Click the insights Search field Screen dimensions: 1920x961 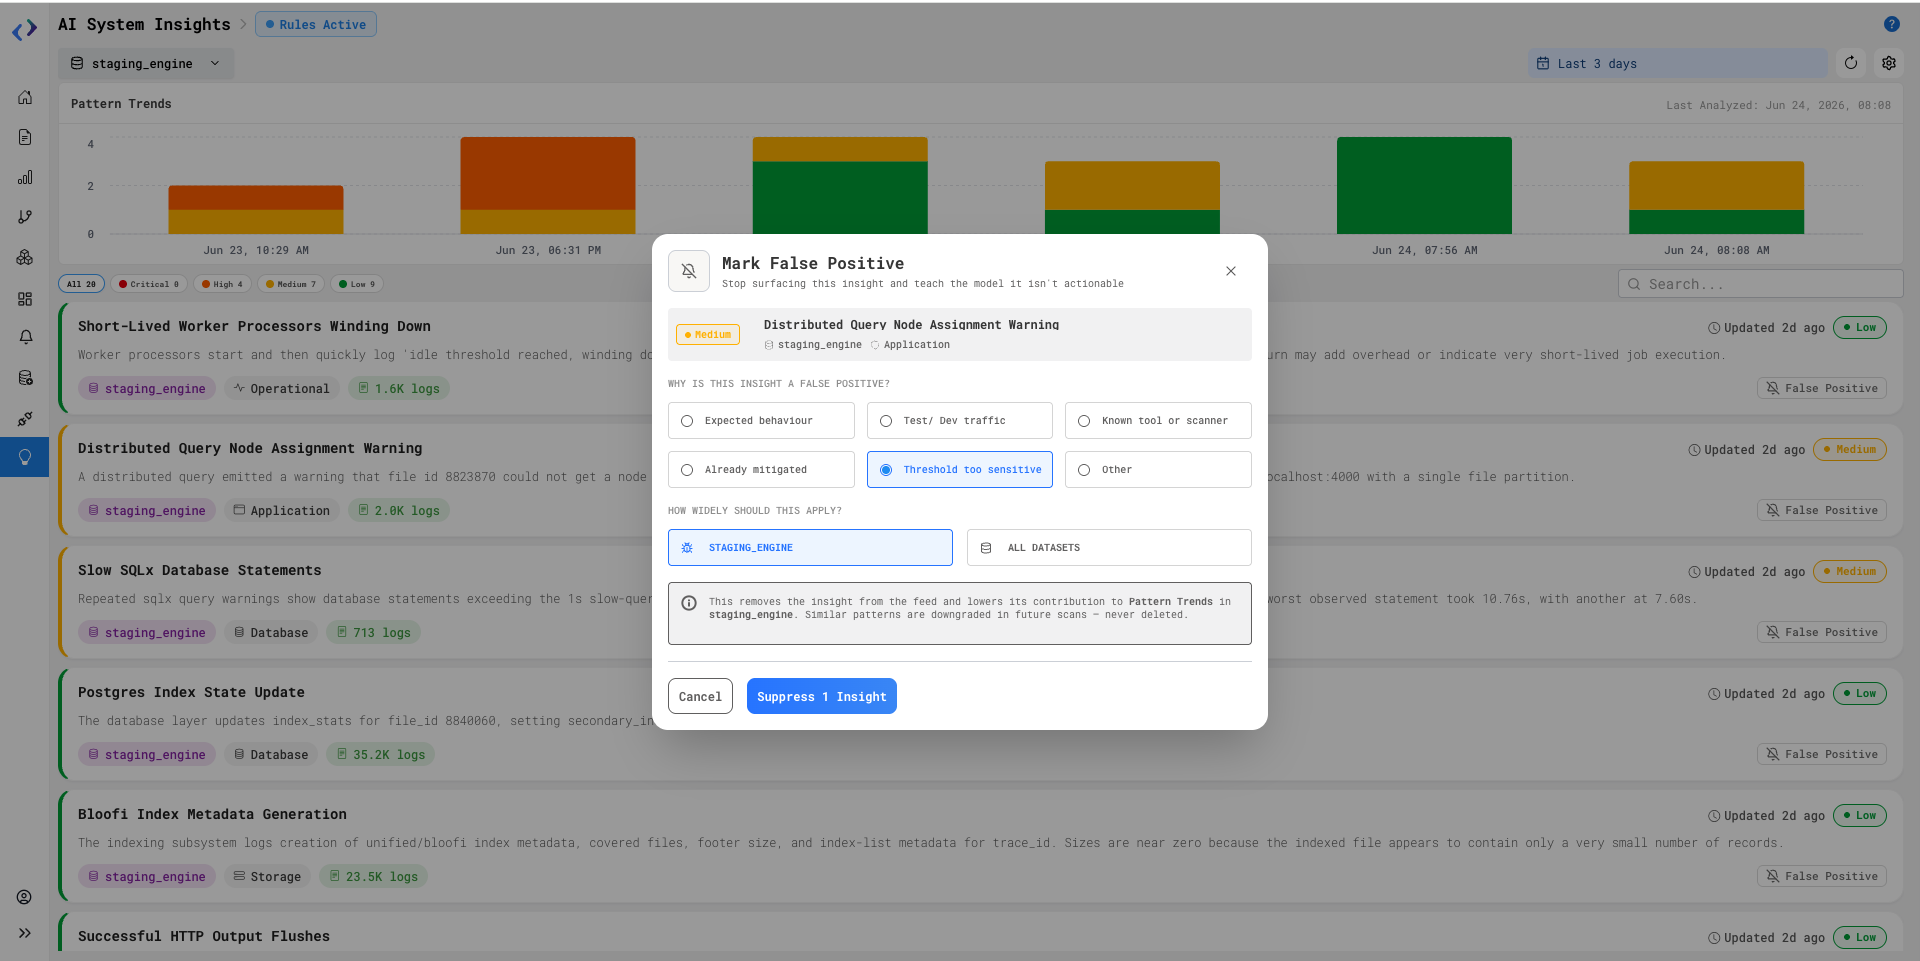(1760, 284)
